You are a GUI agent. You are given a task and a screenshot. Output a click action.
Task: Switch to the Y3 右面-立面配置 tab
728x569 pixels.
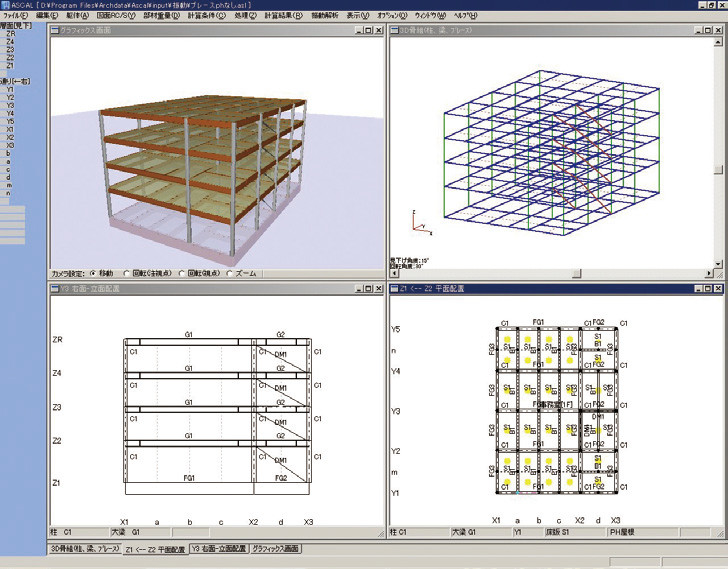click(217, 549)
